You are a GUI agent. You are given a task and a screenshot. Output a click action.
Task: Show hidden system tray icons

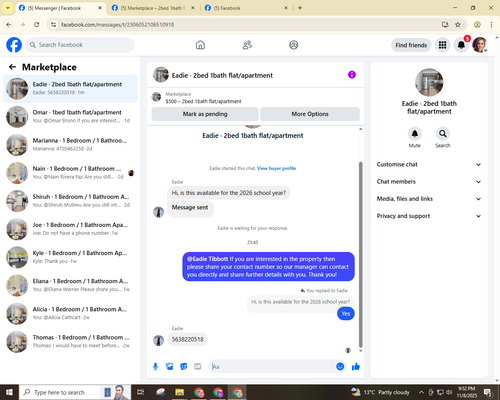click(x=421, y=392)
